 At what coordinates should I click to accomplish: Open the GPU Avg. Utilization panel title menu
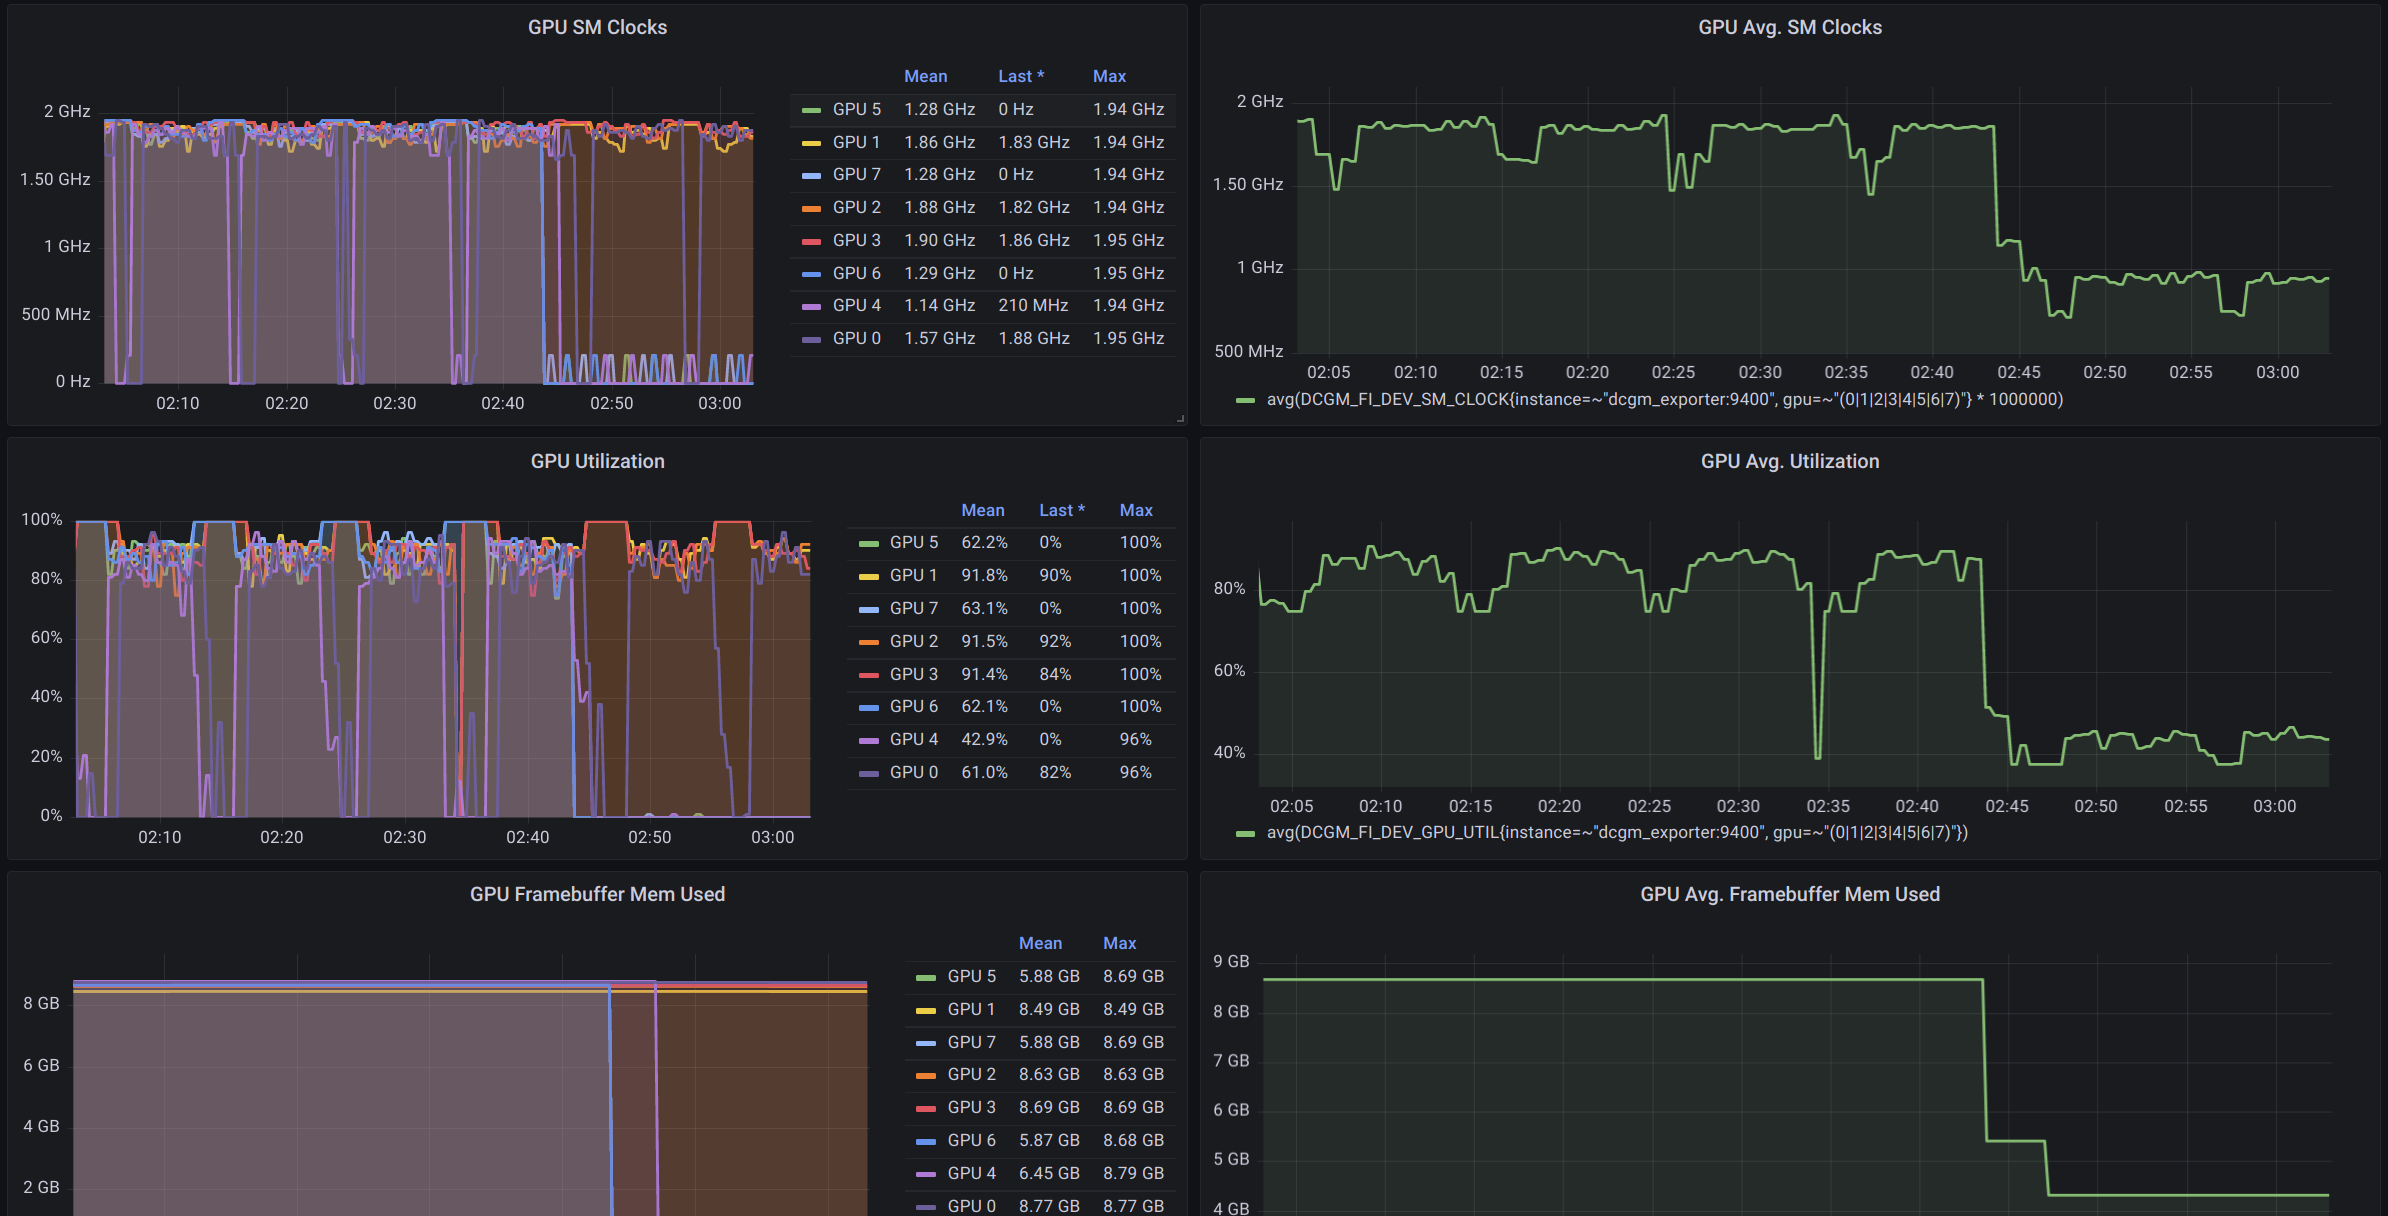(x=1789, y=461)
